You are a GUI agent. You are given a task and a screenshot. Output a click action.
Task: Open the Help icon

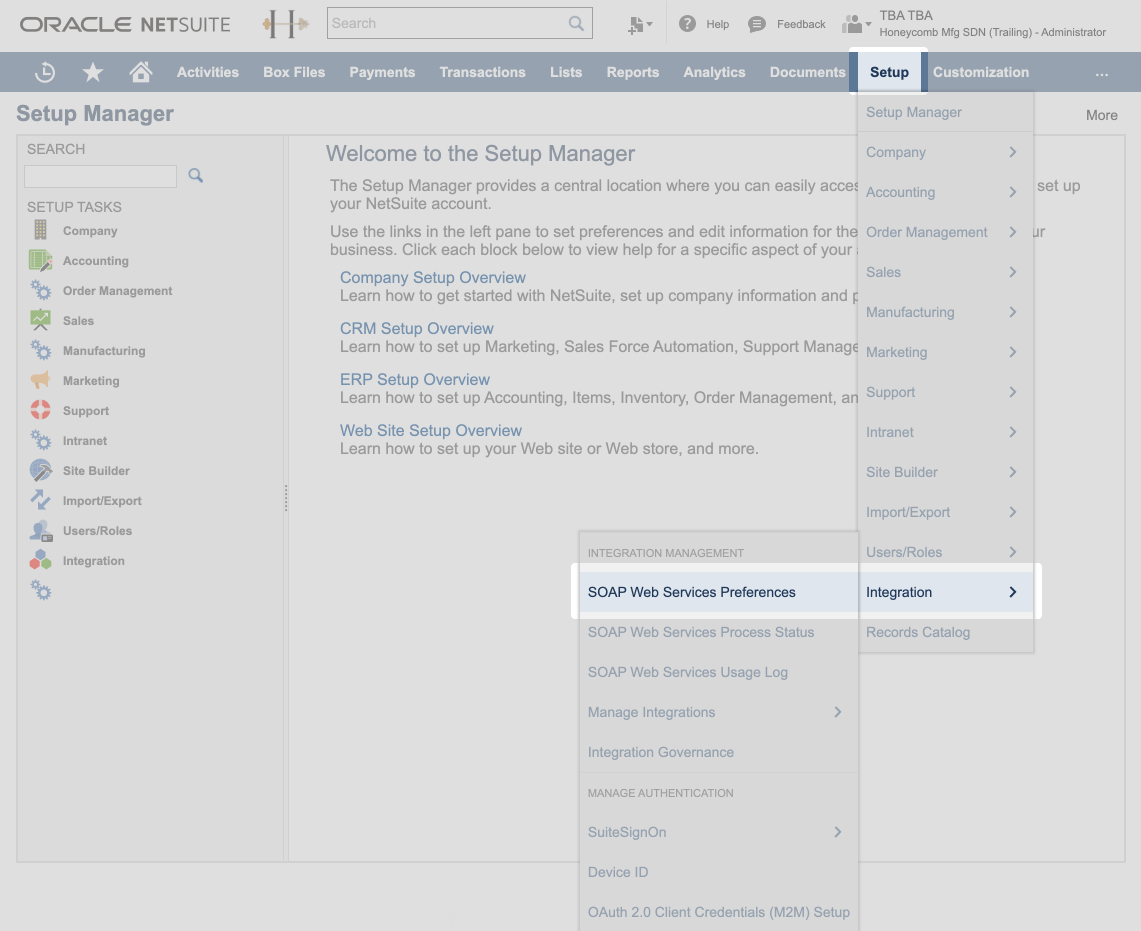click(x=689, y=24)
